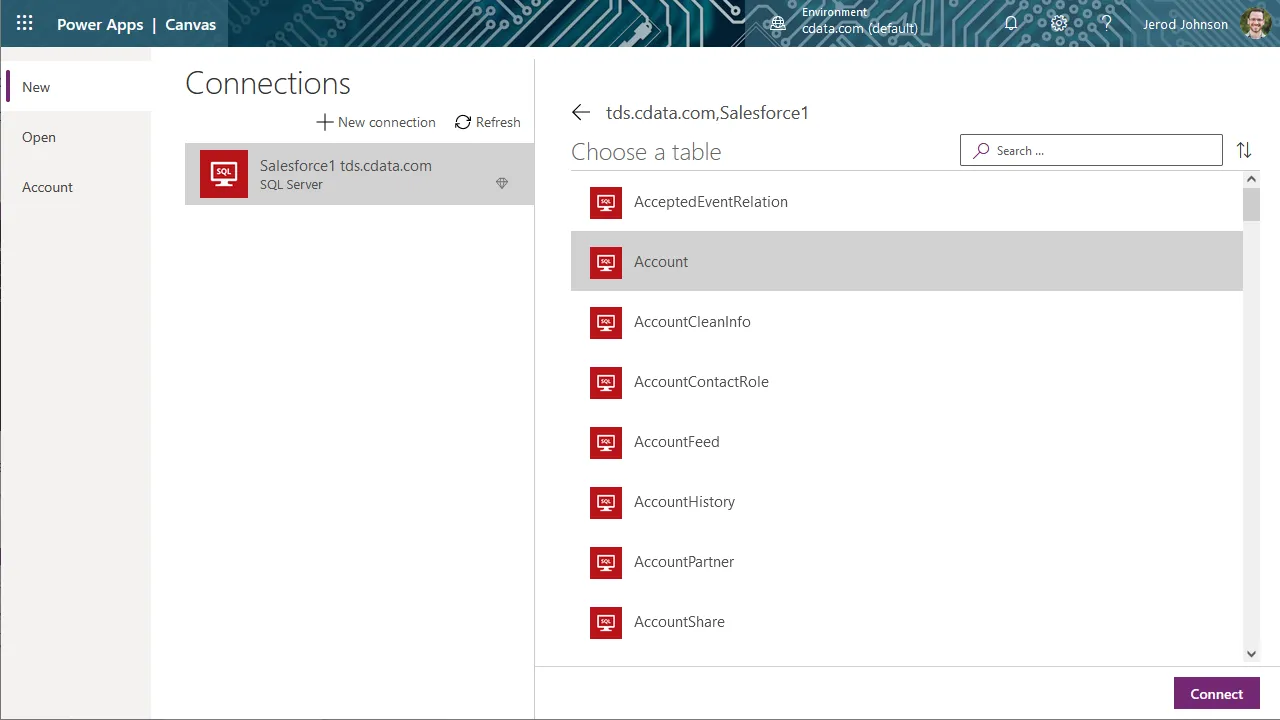The height and width of the screenshot is (720, 1280).
Task: Click the SQL Server icon beside AccountFeed
Action: [x=605, y=442]
